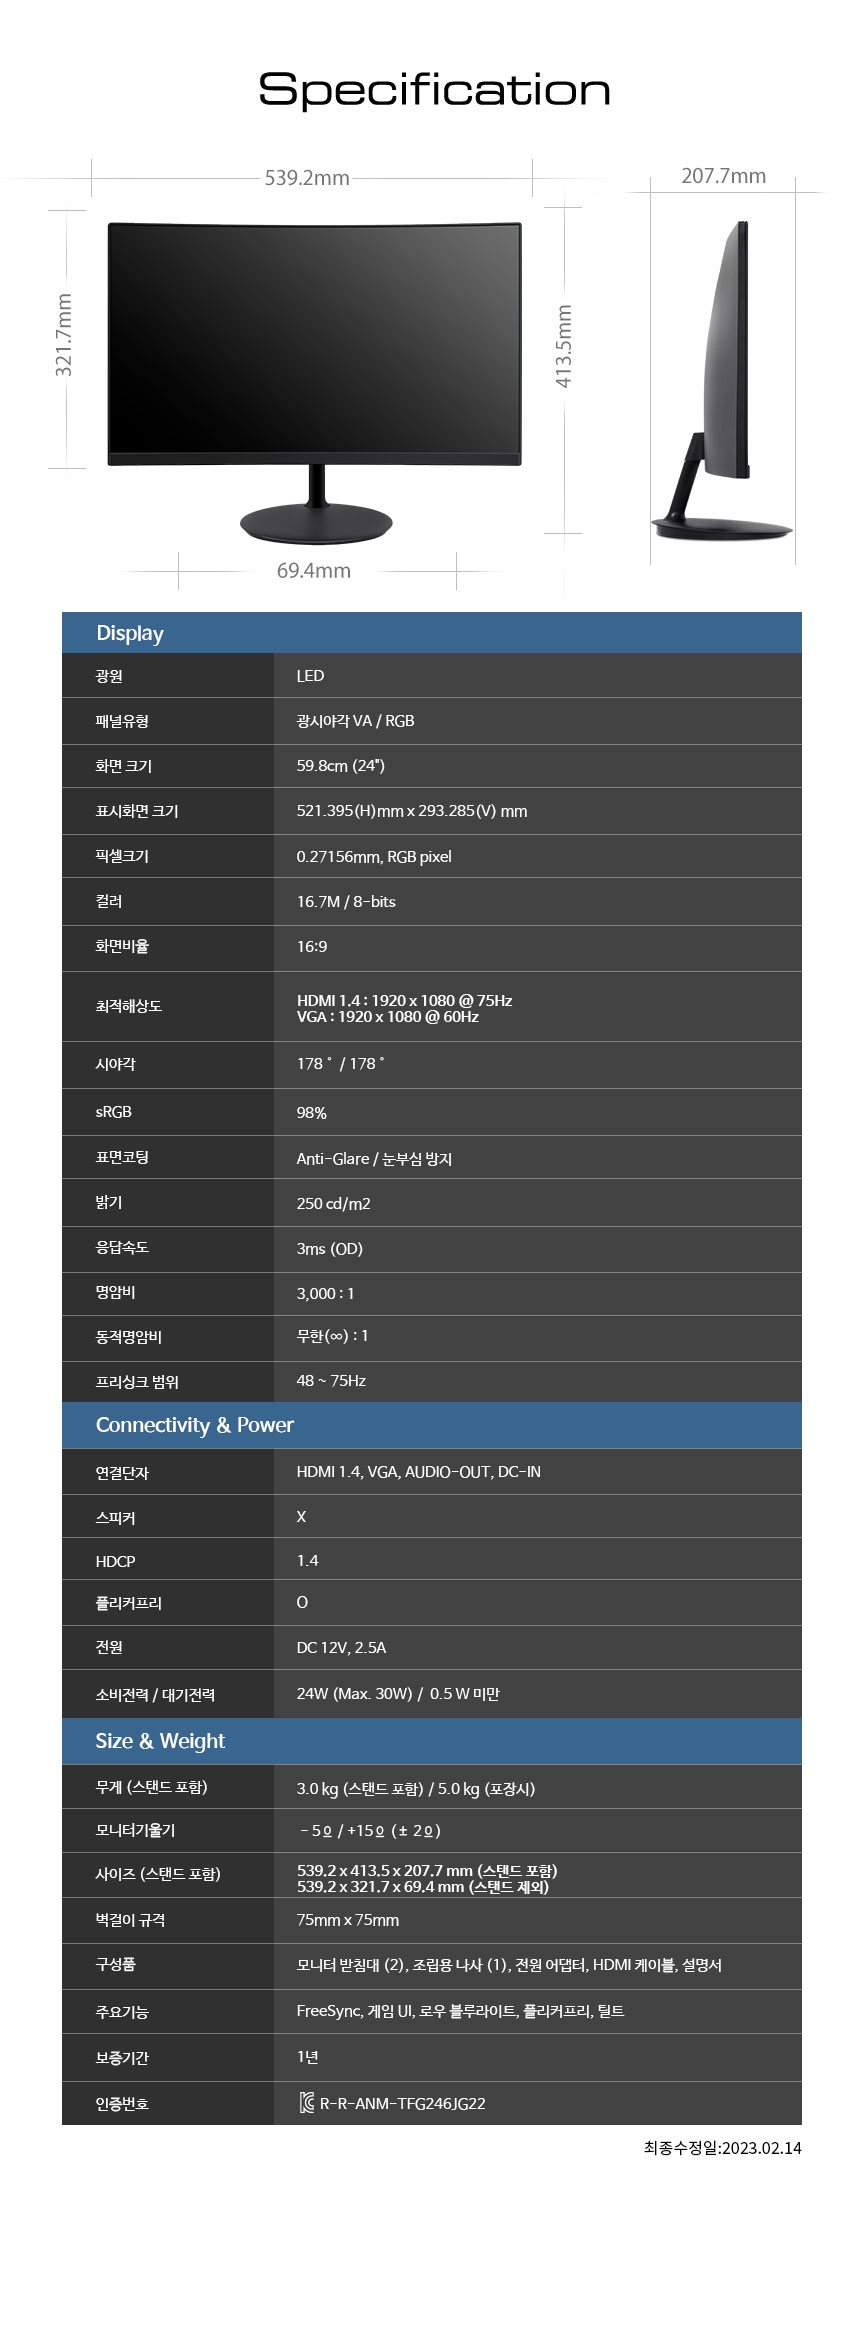The height and width of the screenshot is (2347, 860).
Task: Click the HDMI 1.4 resolution 75Hz value
Action: coord(404,1000)
